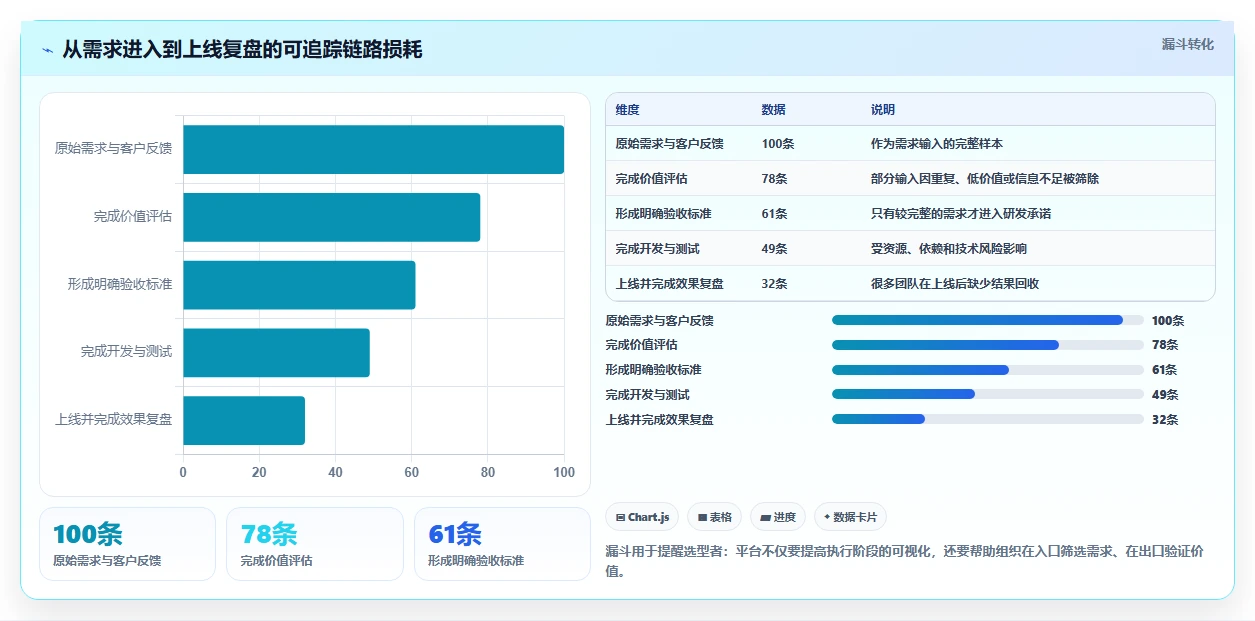Click the 完成开发与测试 progress bar

(x=988, y=395)
